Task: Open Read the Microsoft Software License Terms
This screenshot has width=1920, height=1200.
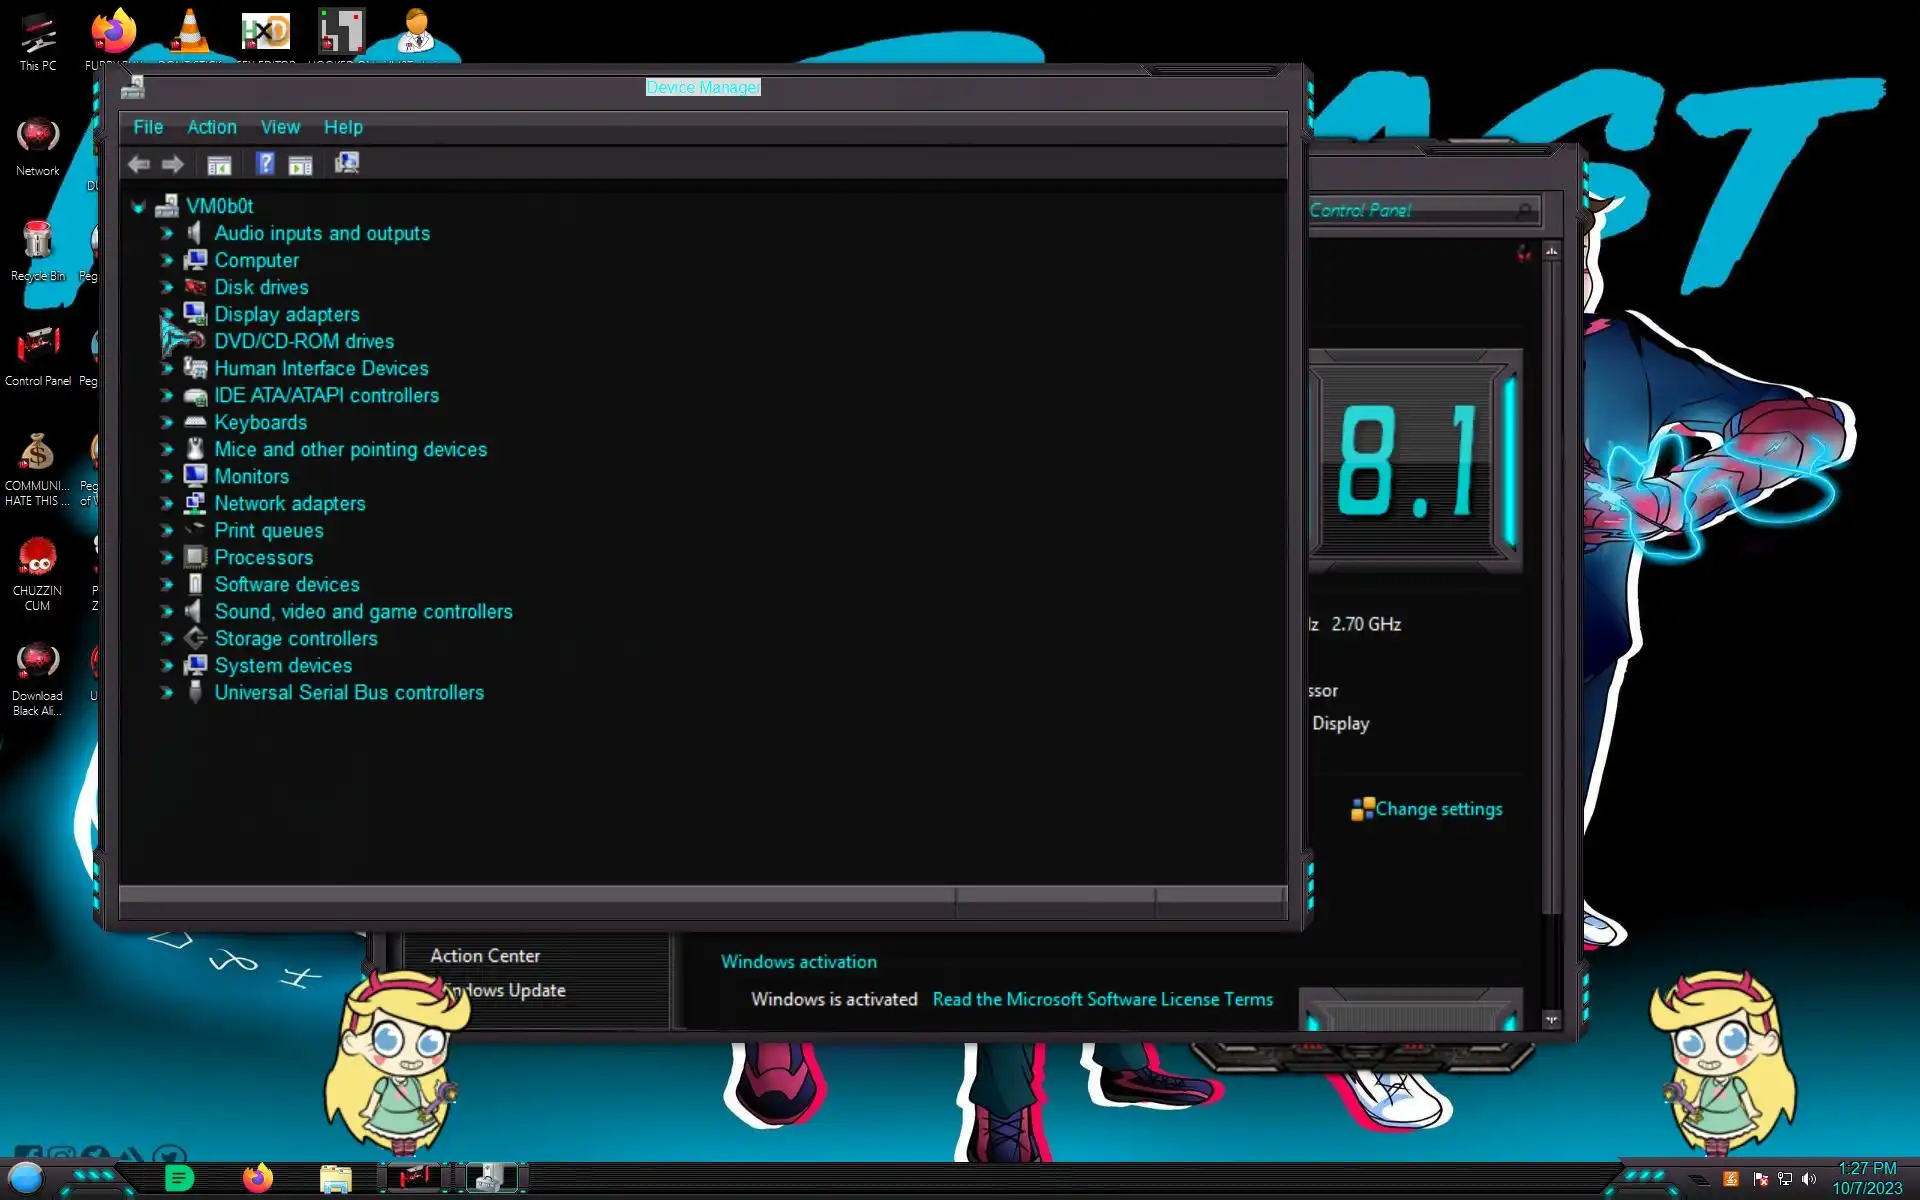Action: (x=1102, y=999)
